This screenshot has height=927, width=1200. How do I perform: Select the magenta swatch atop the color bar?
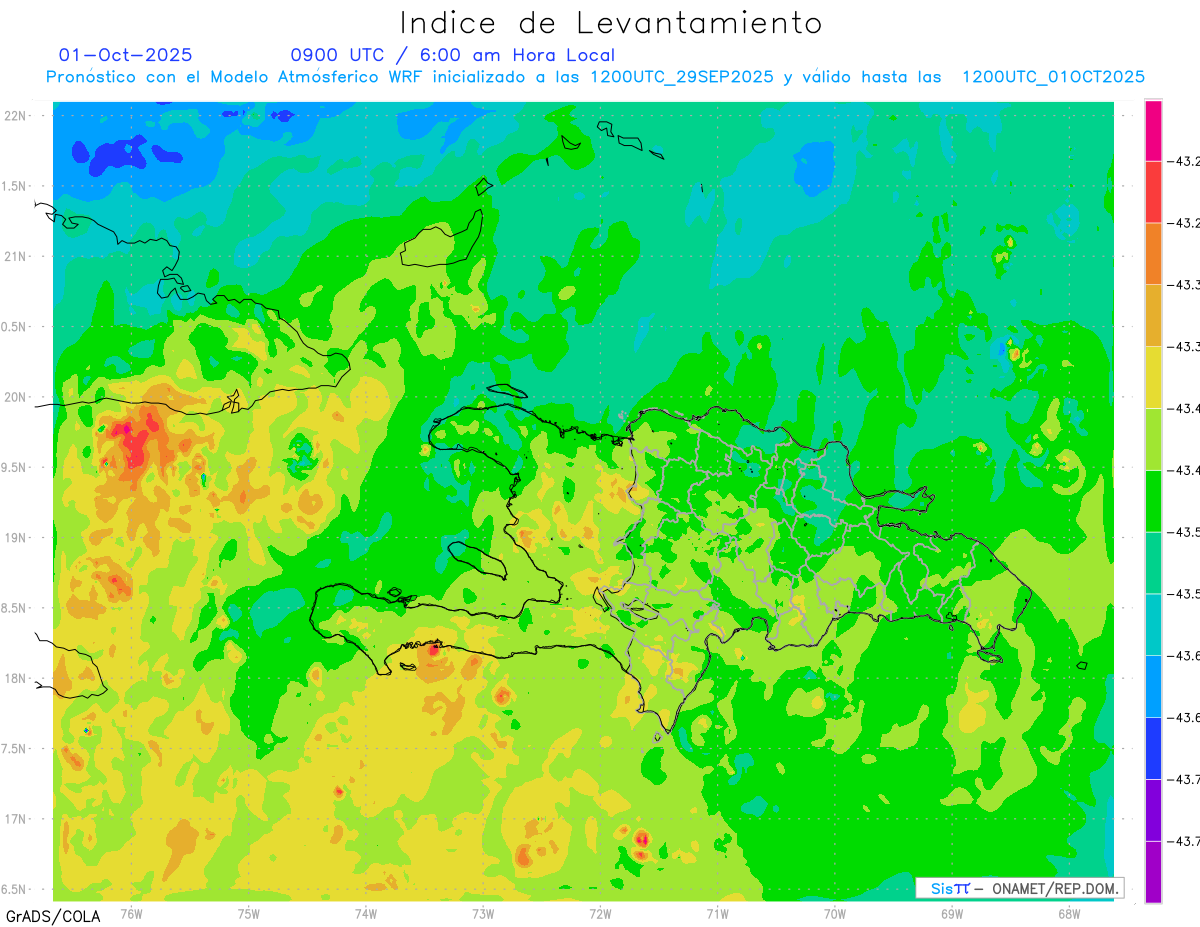coord(1153,130)
